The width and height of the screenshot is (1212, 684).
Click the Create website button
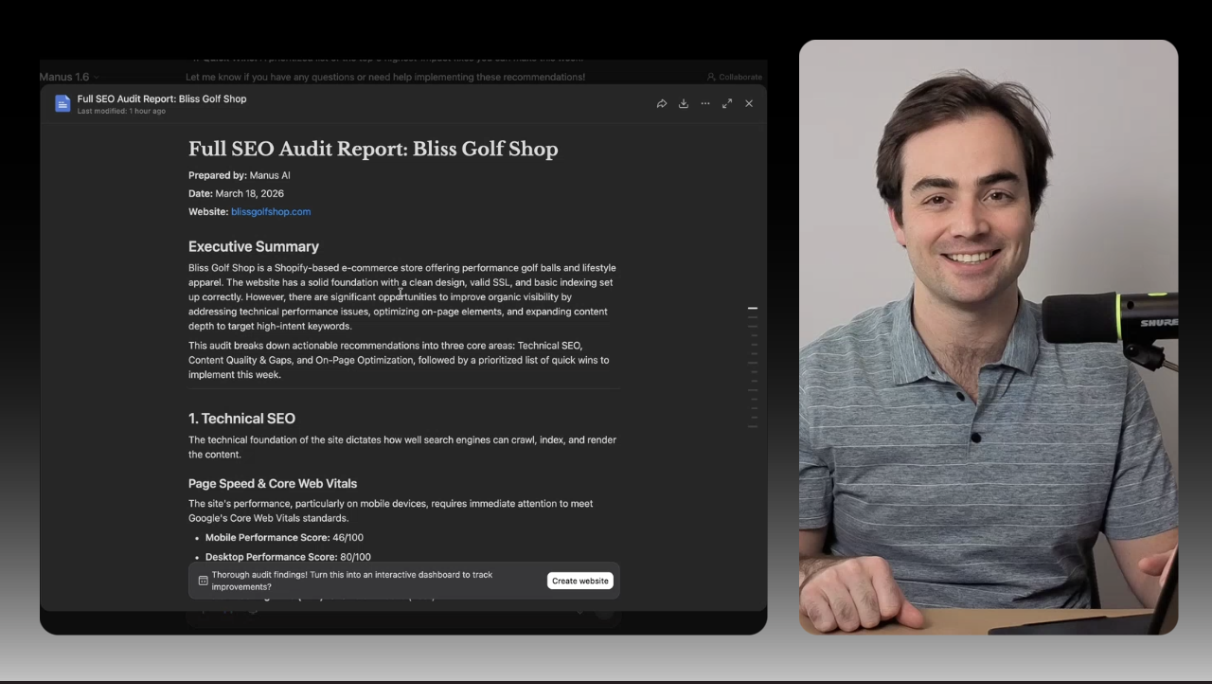580,580
